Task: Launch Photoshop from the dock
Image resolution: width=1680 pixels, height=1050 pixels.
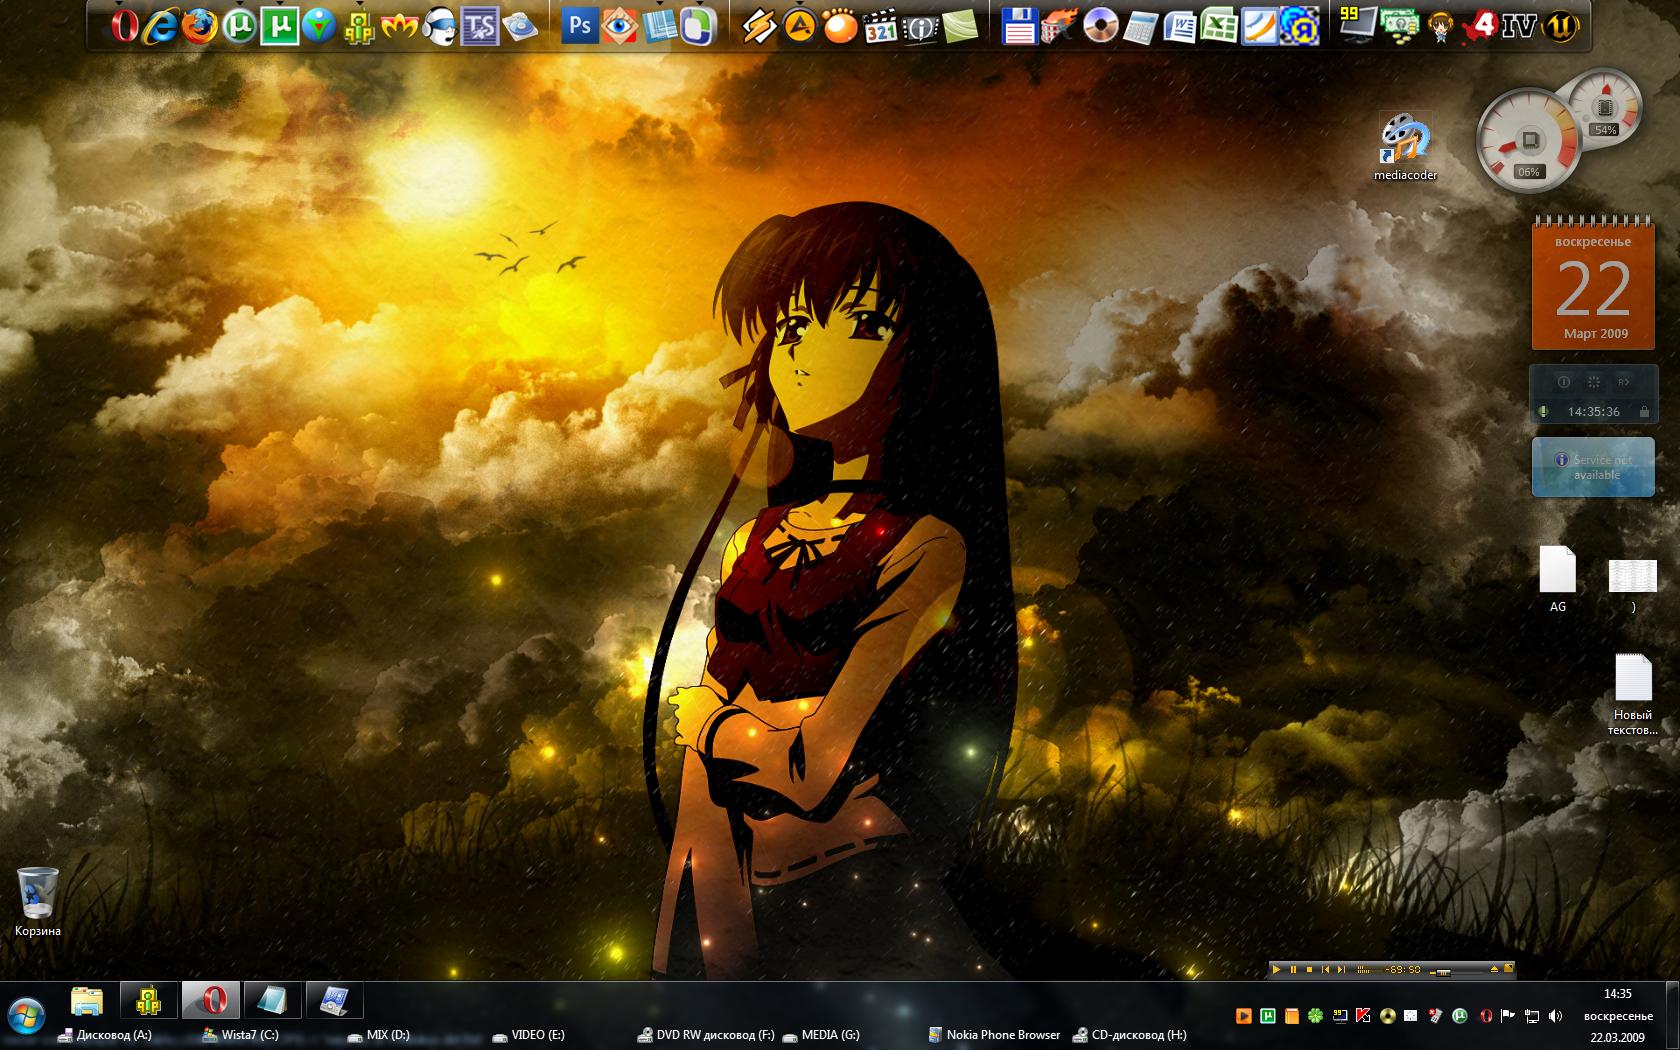Action: click(x=579, y=25)
